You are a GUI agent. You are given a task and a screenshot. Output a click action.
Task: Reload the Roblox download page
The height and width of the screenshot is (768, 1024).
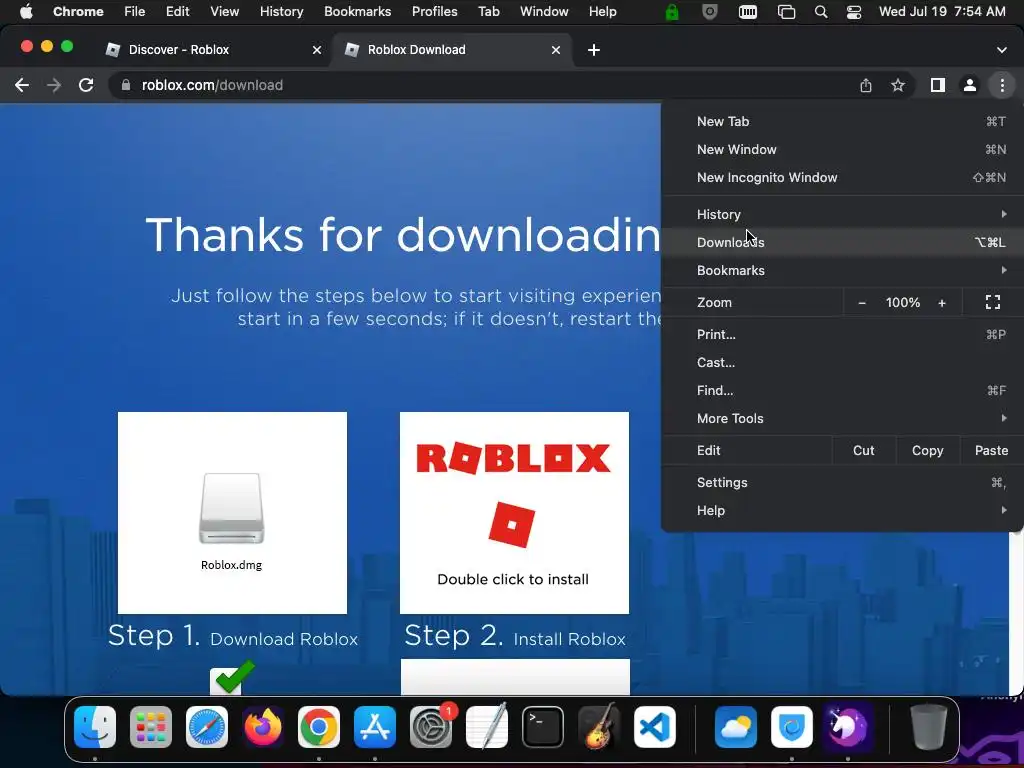tap(86, 85)
